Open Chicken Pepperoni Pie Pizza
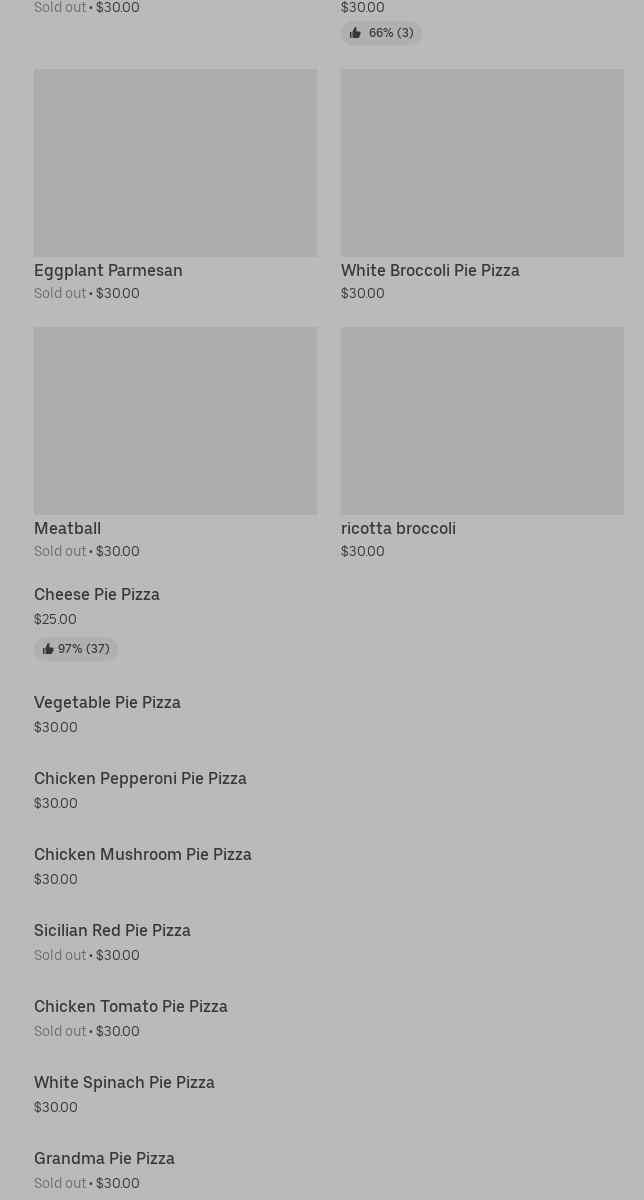The image size is (644, 1200). point(140,778)
